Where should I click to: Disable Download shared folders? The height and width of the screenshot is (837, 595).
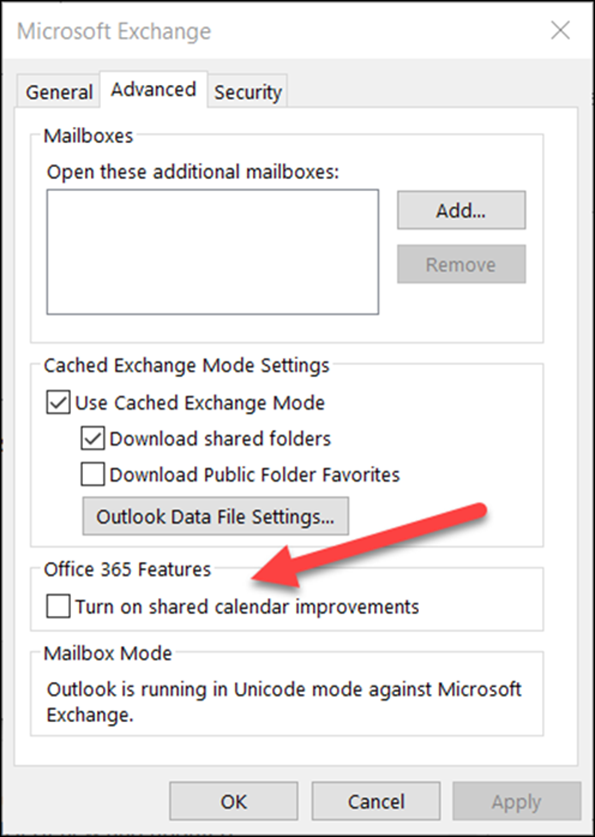point(94,439)
